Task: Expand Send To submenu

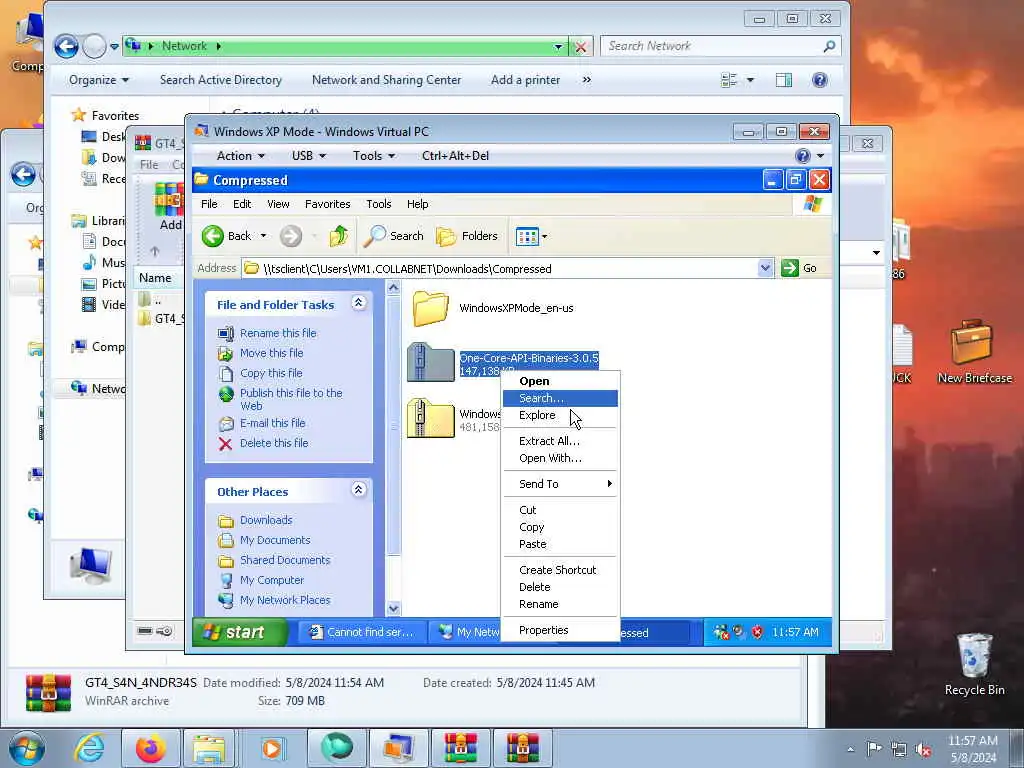Action: pos(560,484)
